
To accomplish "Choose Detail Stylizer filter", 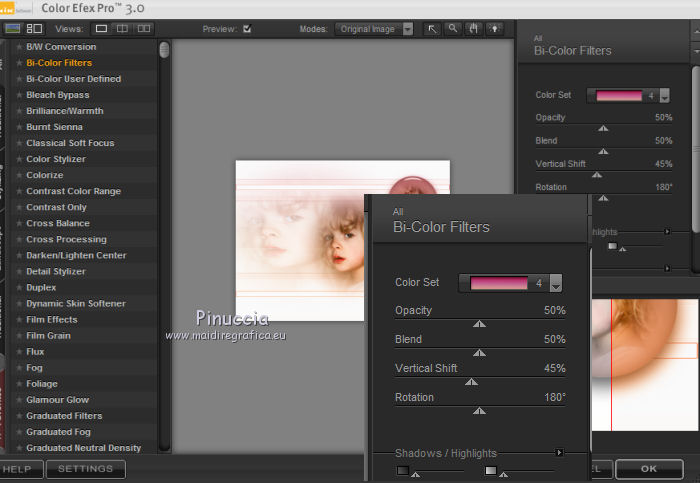I will [x=56, y=271].
